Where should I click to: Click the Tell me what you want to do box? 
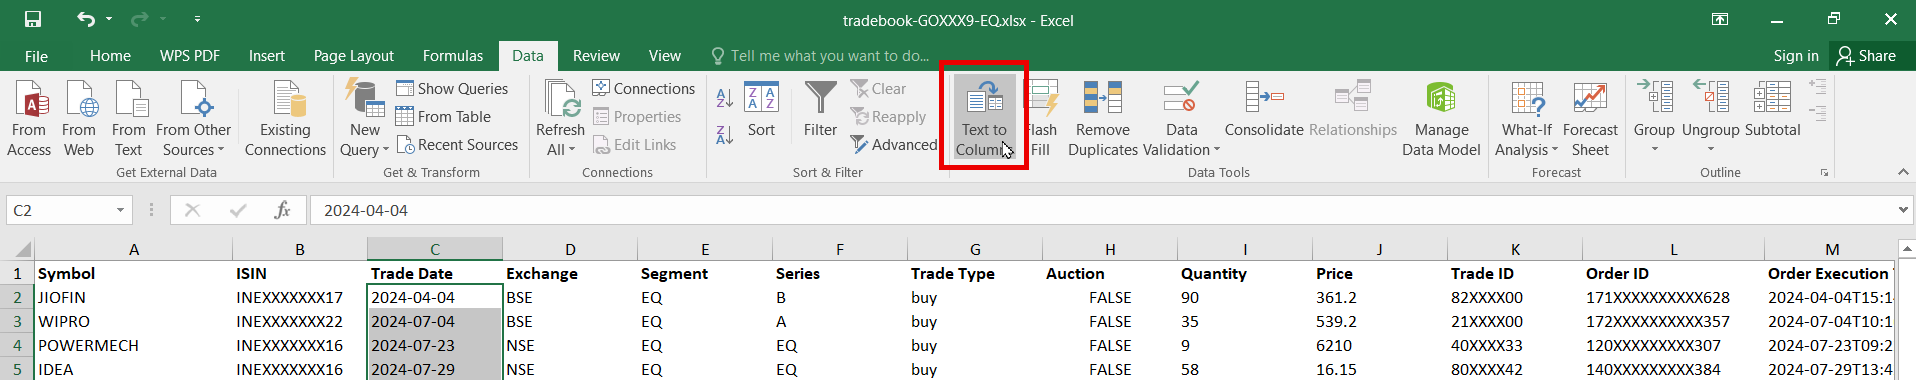tap(820, 56)
